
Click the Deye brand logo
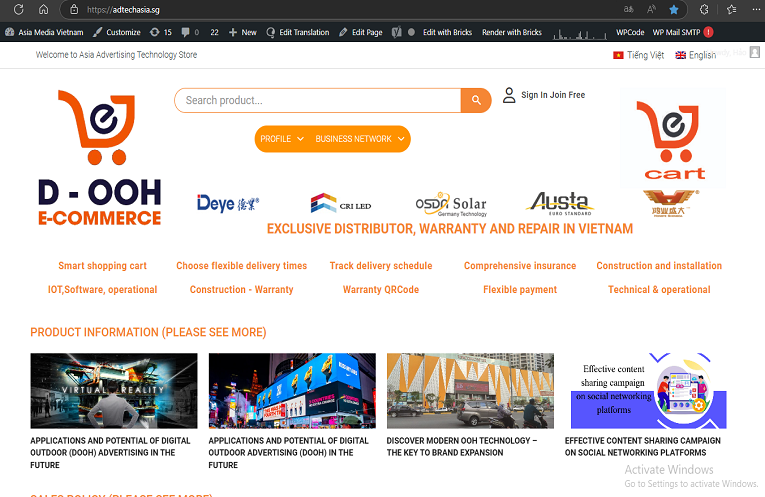click(228, 204)
